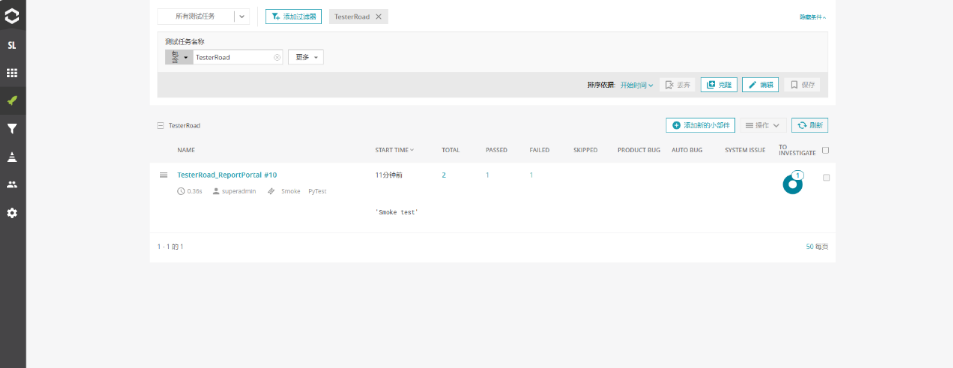Open the hamburger menu for TesterRoad_ReportPortal #10
This screenshot has width=953, height=368.
pyautogui.click(x=163, y=175)
